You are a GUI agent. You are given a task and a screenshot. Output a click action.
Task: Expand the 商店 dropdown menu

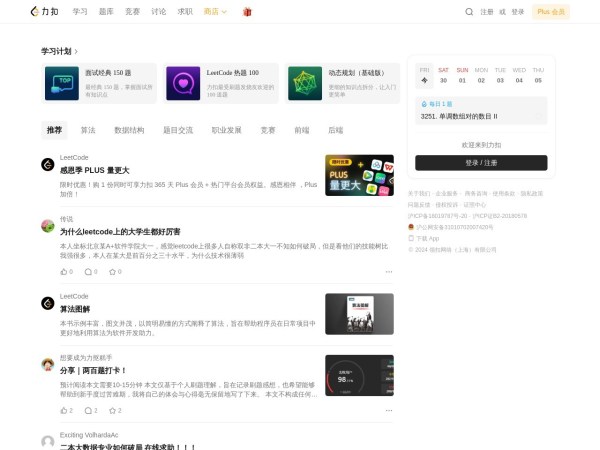[x=215, y=12]
